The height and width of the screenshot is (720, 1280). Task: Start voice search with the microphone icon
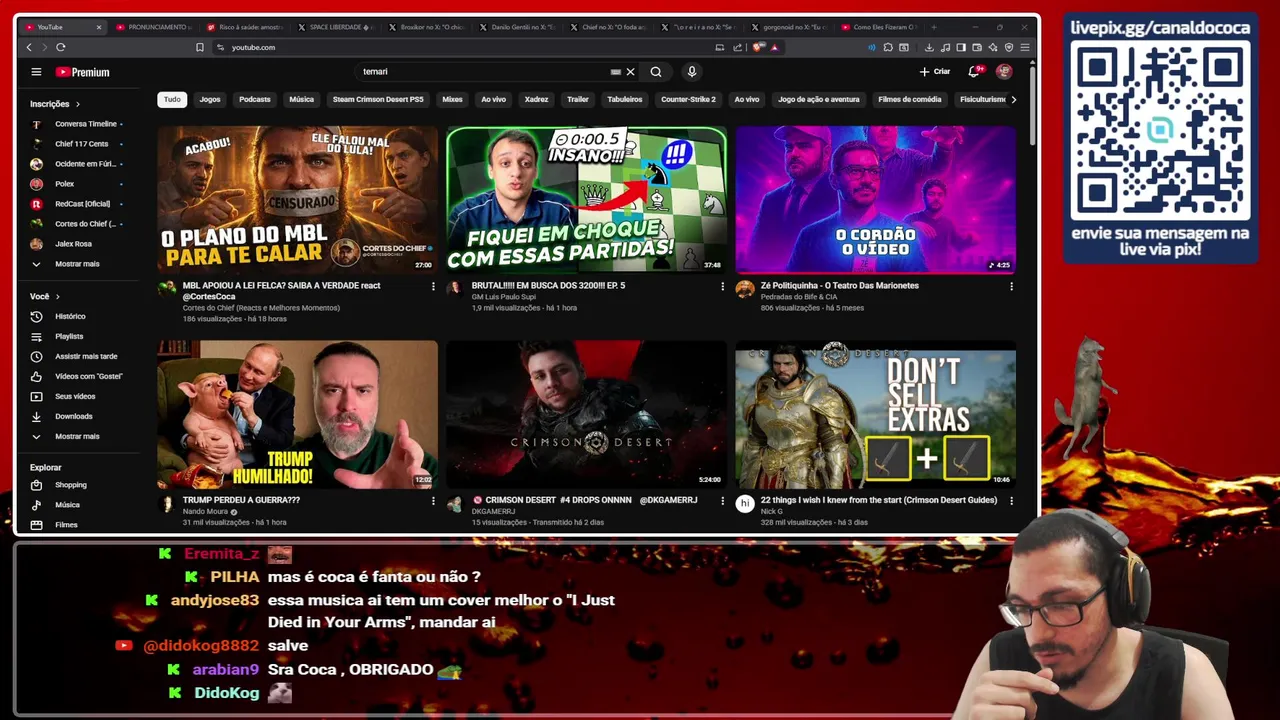click(x=691, y=72)
